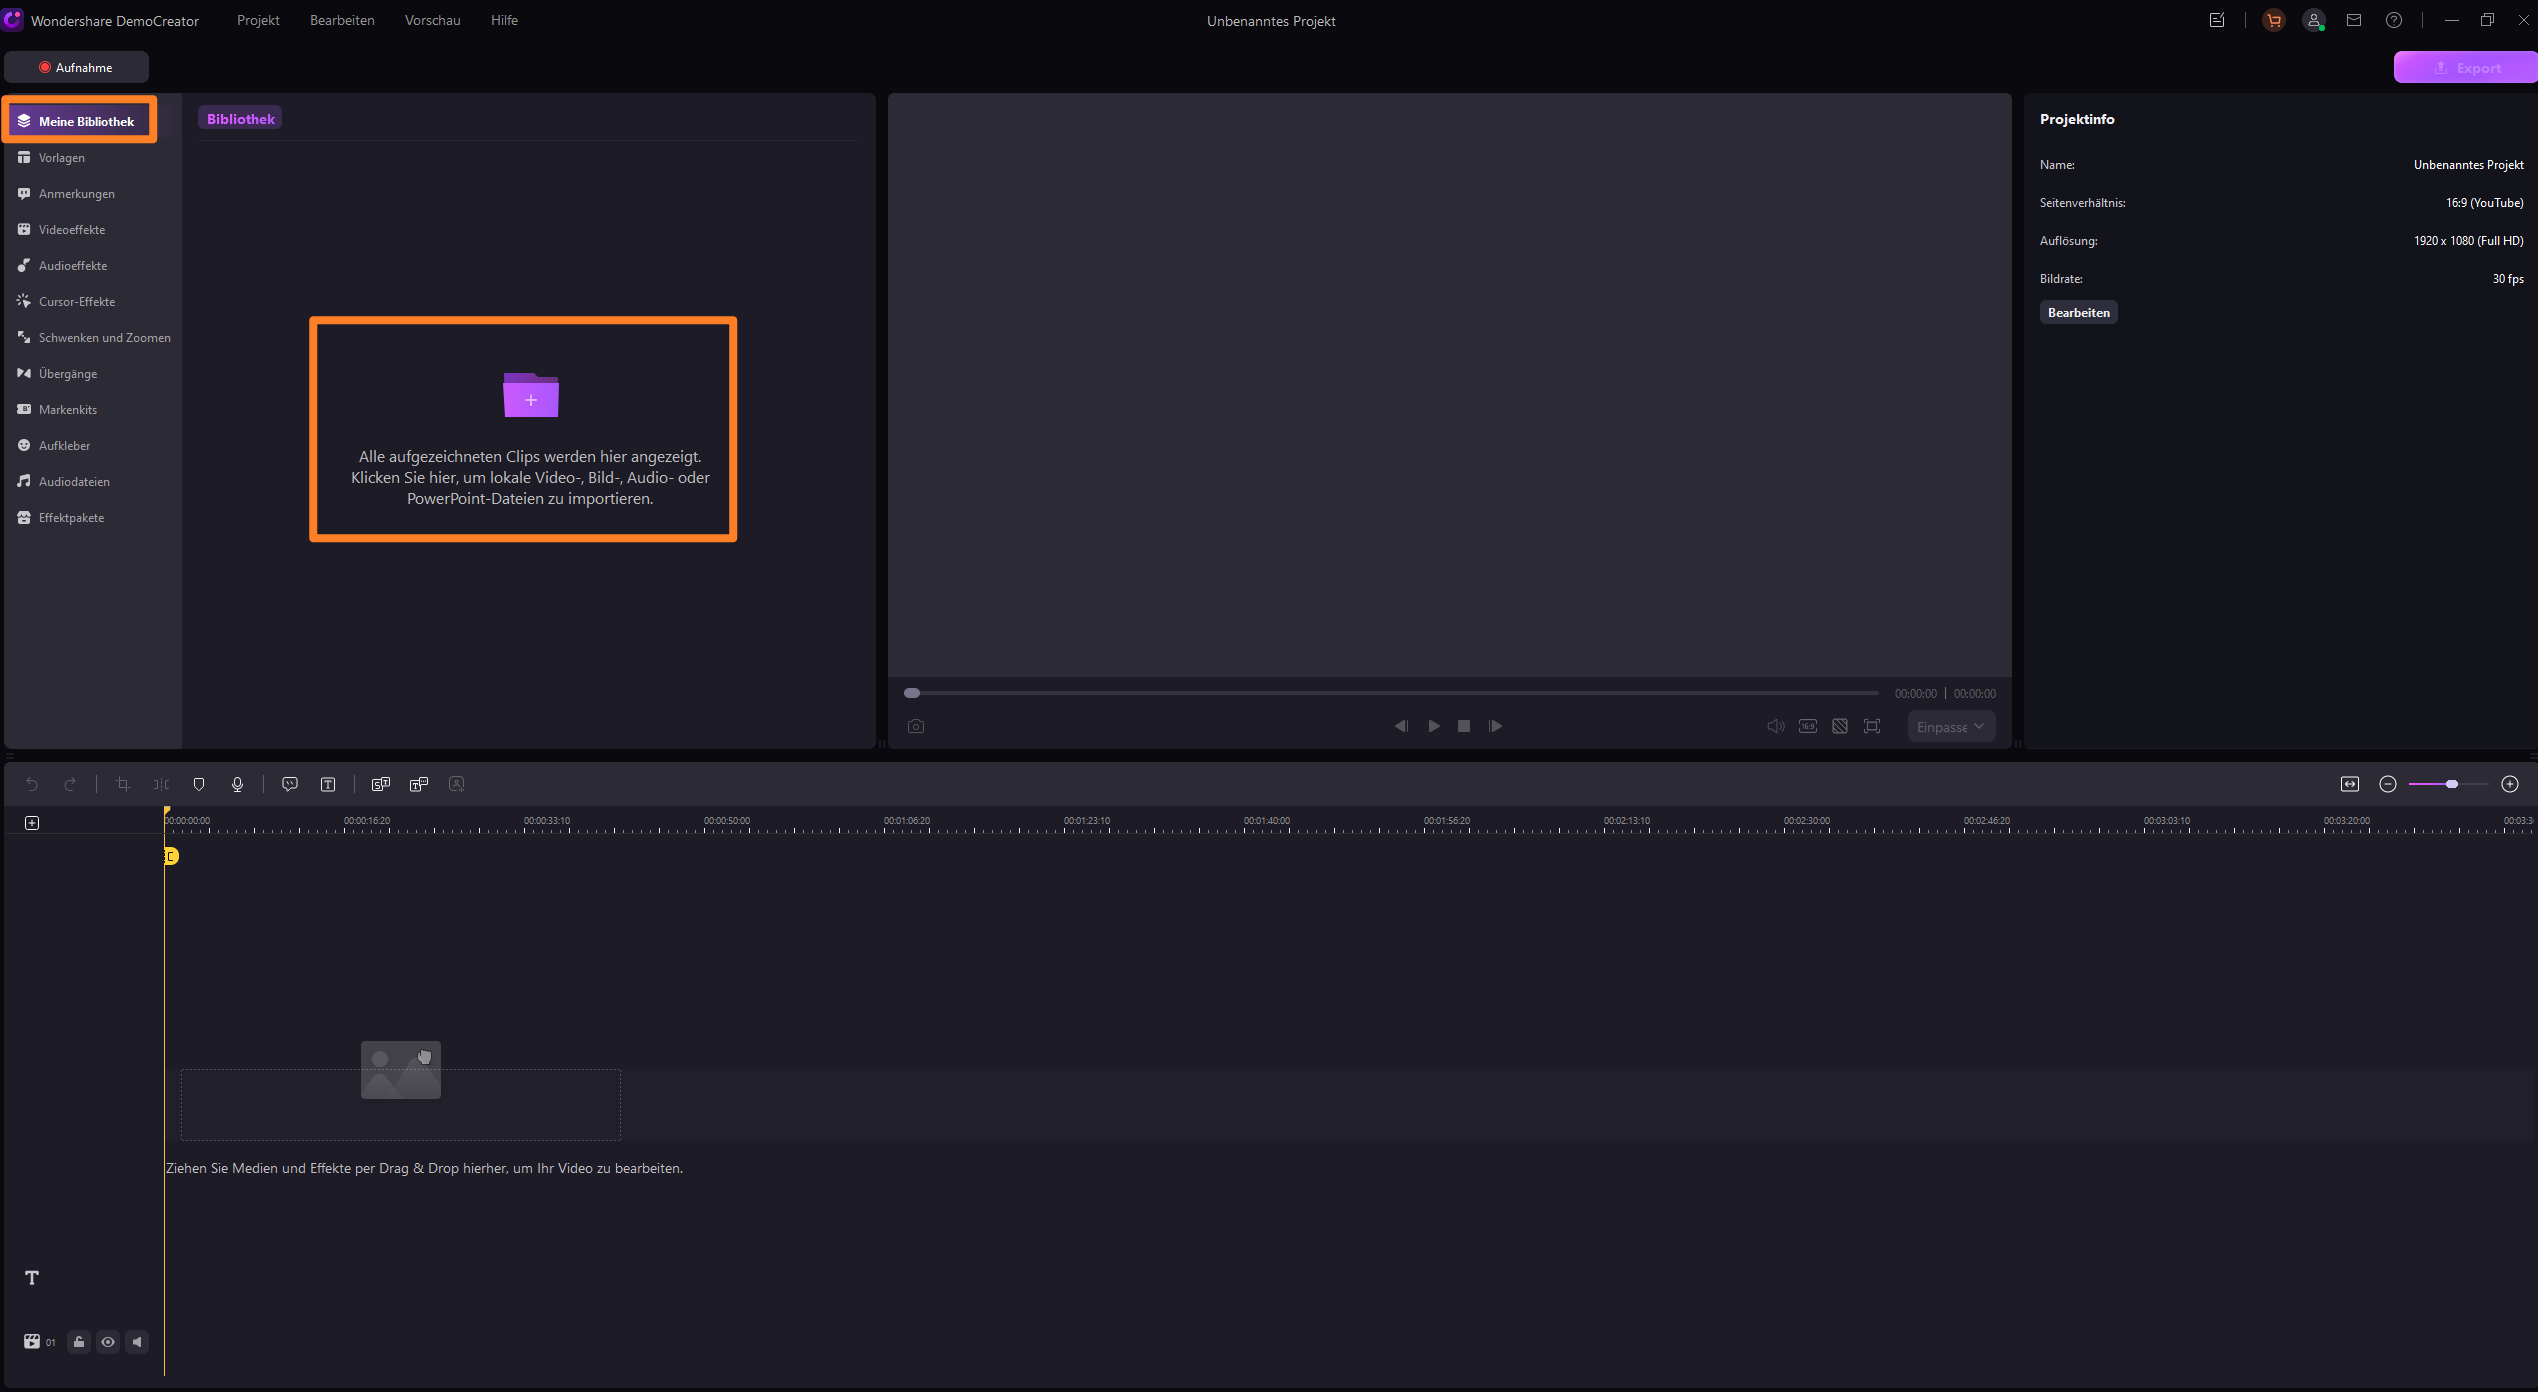Open the Einpassen zoom dropdown

click(x=1951, y=727)
